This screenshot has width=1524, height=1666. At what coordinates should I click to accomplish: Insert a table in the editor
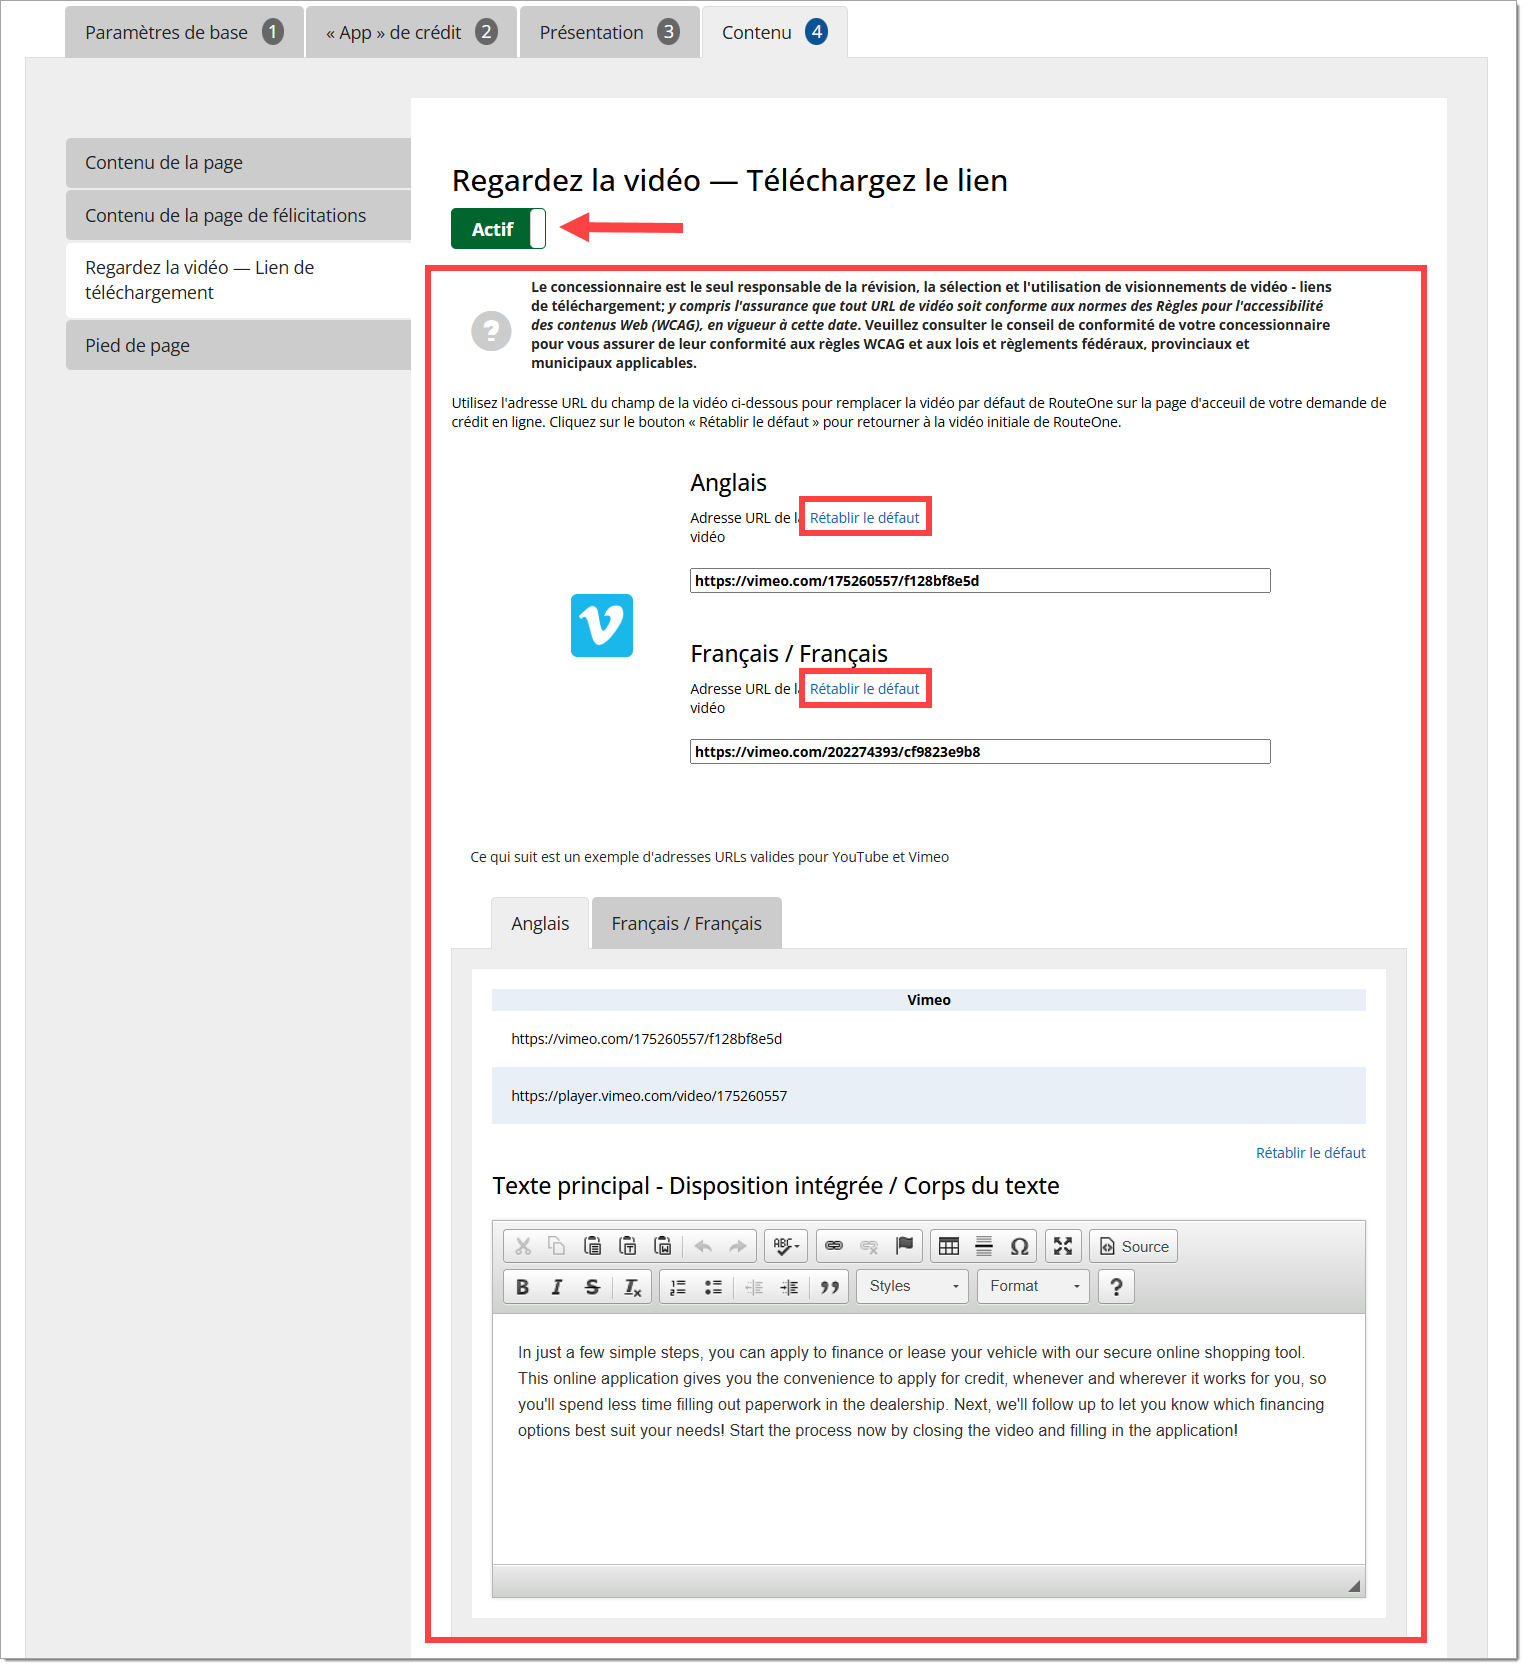click(x=949, y=1246)
